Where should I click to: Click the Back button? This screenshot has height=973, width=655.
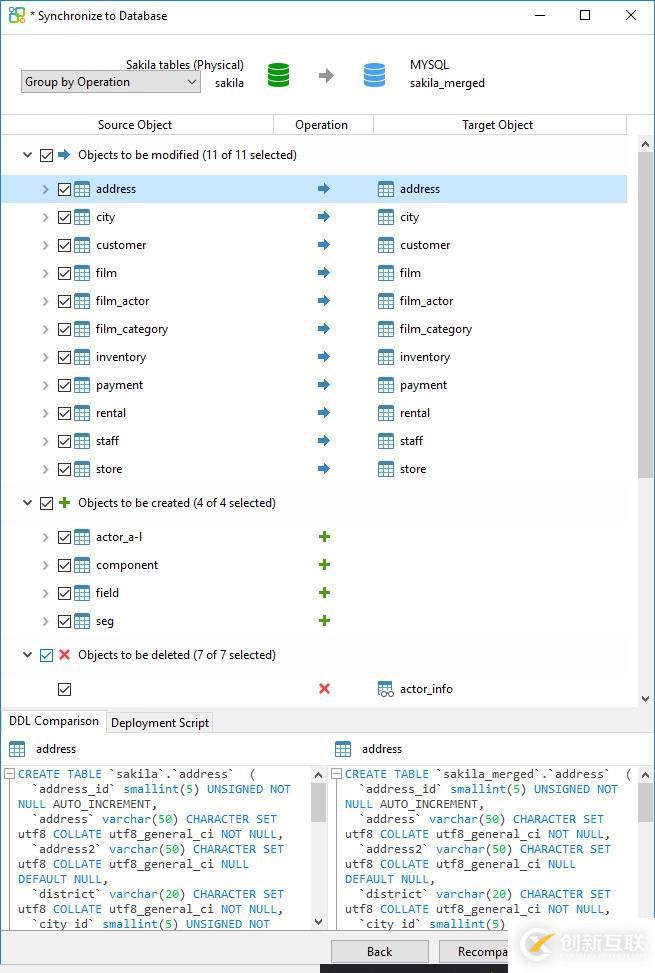380,952
